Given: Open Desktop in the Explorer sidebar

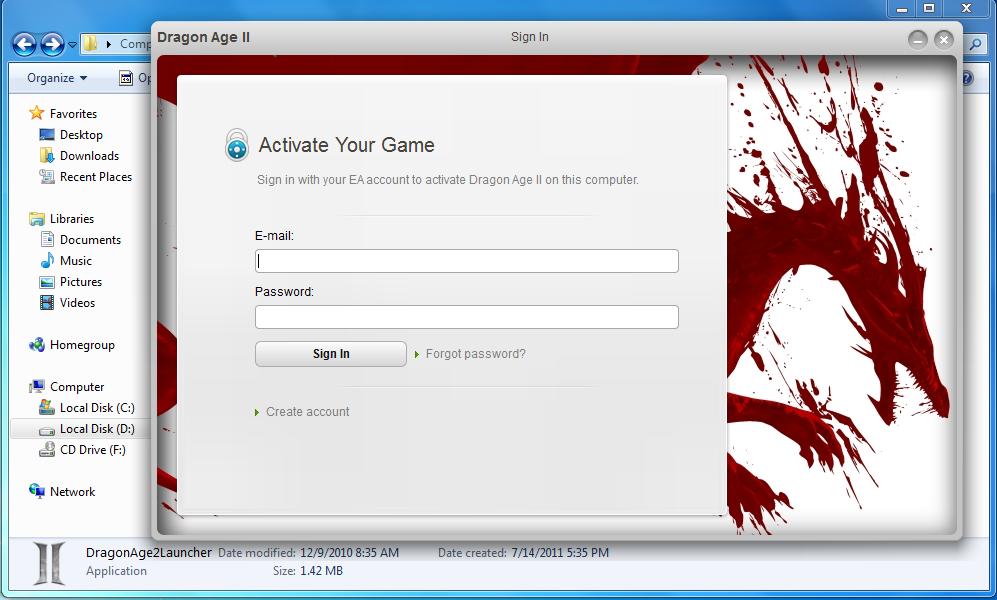Looking at the screenshot, I should (81, 135).
